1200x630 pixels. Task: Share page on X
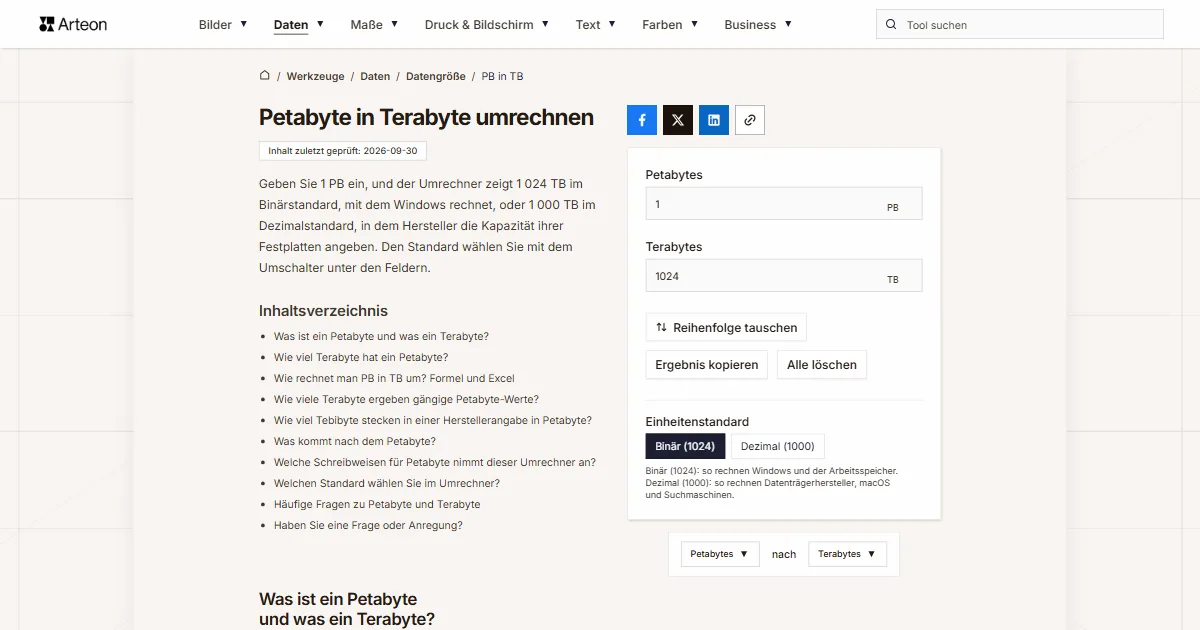point(678,120)
